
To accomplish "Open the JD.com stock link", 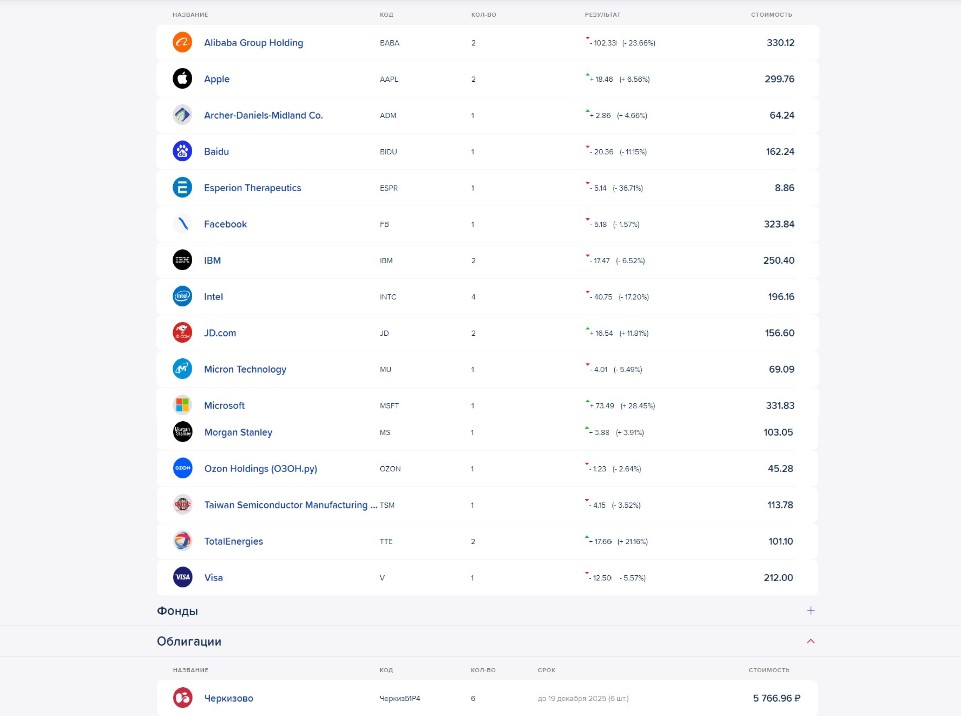I will (220, 333).
